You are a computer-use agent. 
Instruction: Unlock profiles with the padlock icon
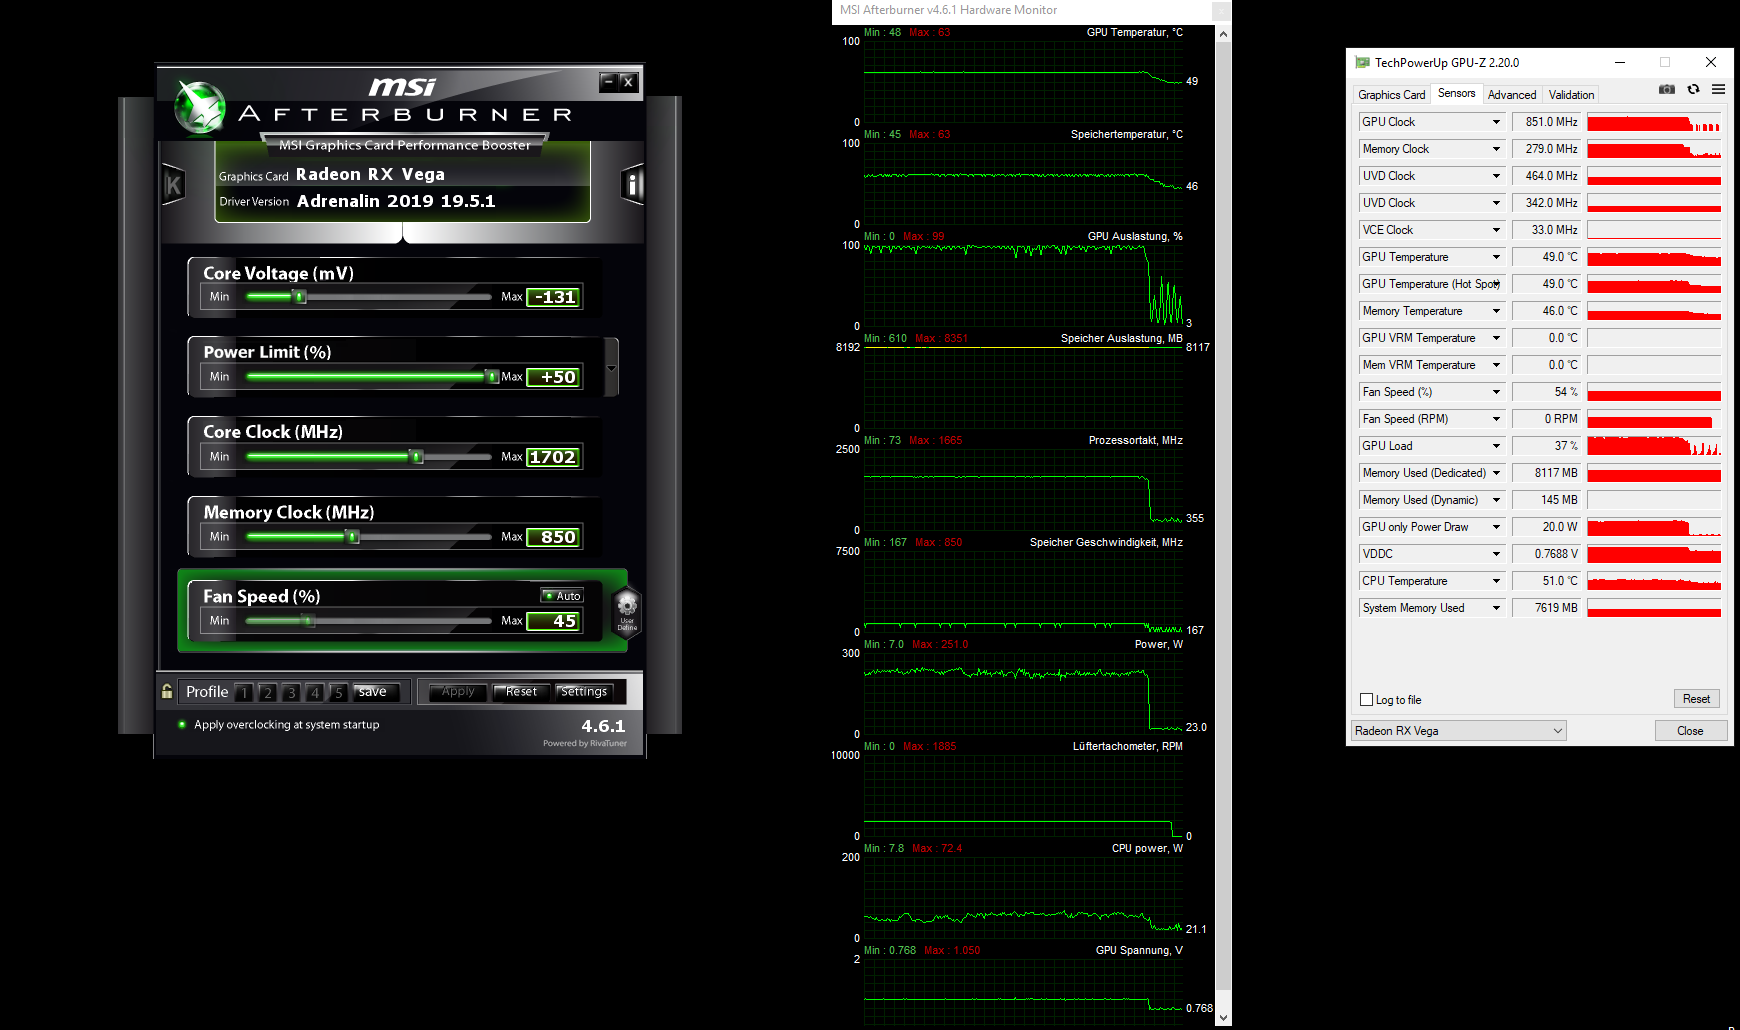[167, 691]
